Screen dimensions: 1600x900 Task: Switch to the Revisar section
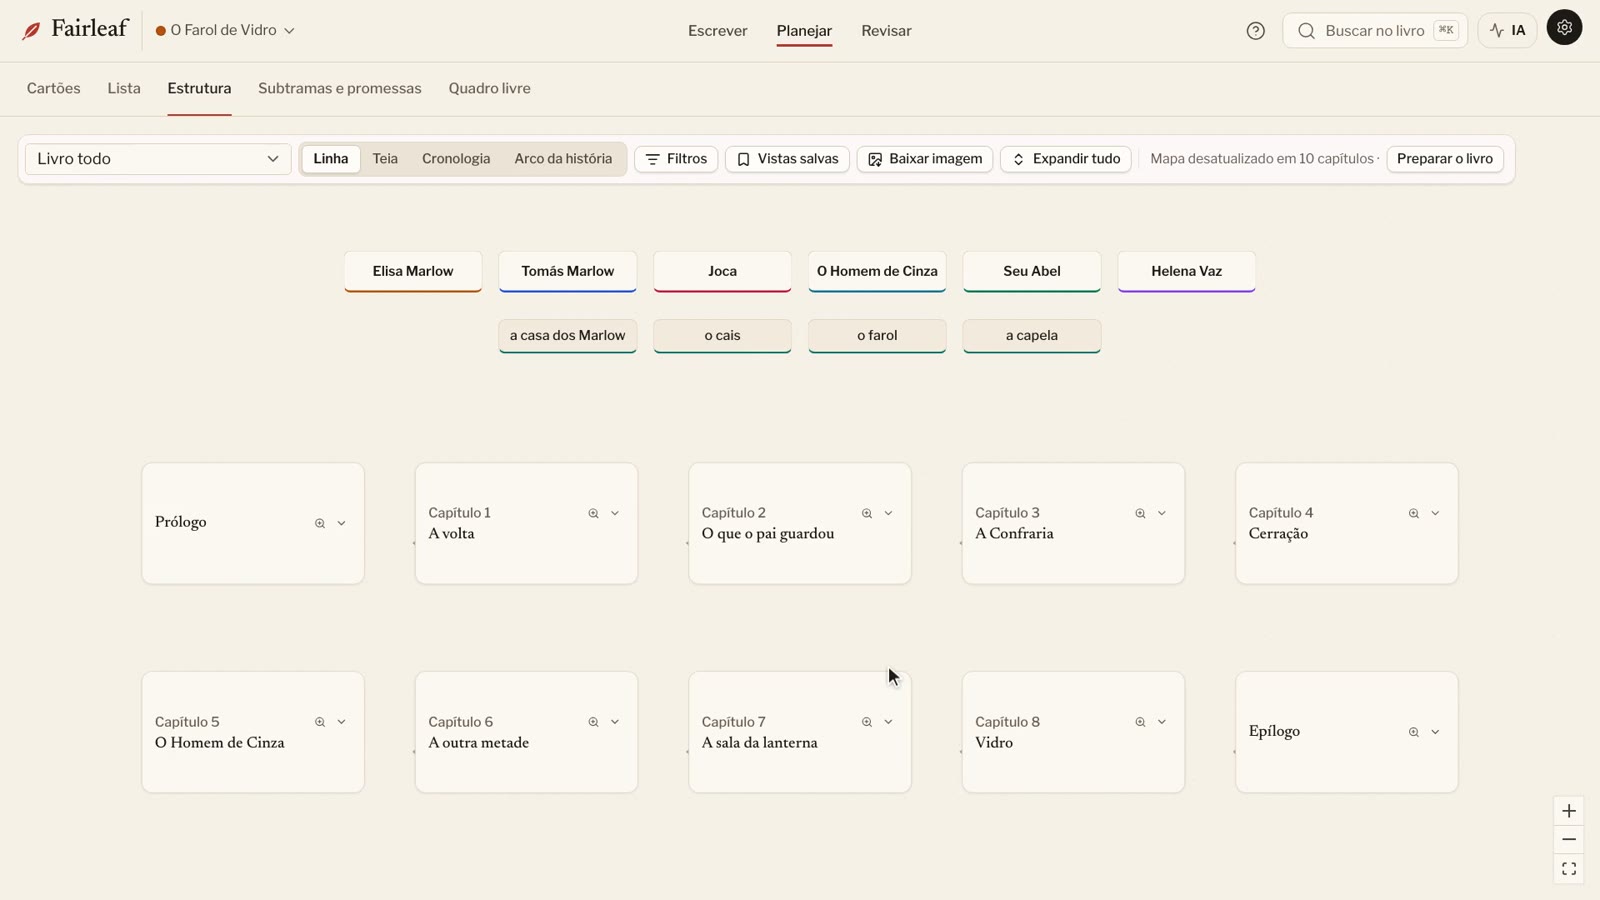click(x=886, y=31)
